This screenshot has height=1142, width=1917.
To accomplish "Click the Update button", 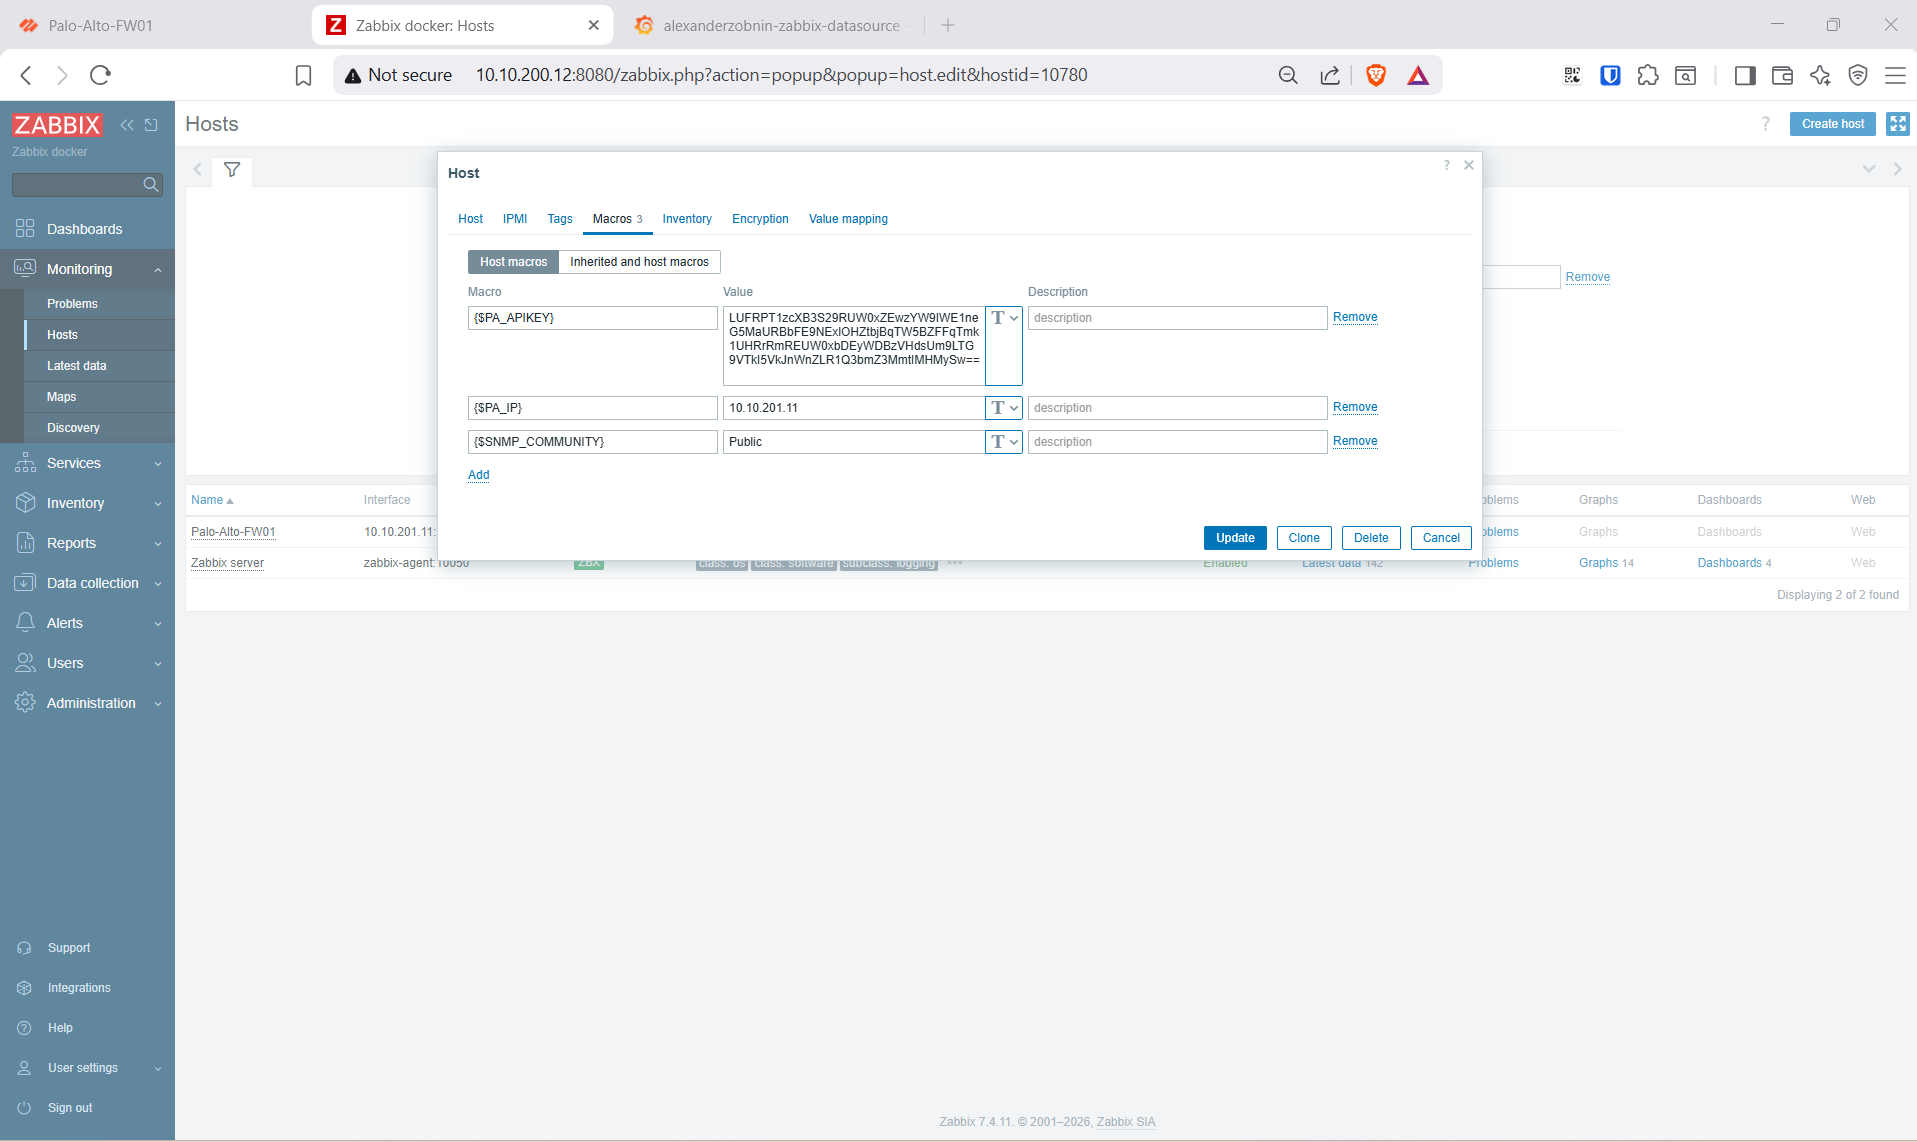I will (1235, 538).
